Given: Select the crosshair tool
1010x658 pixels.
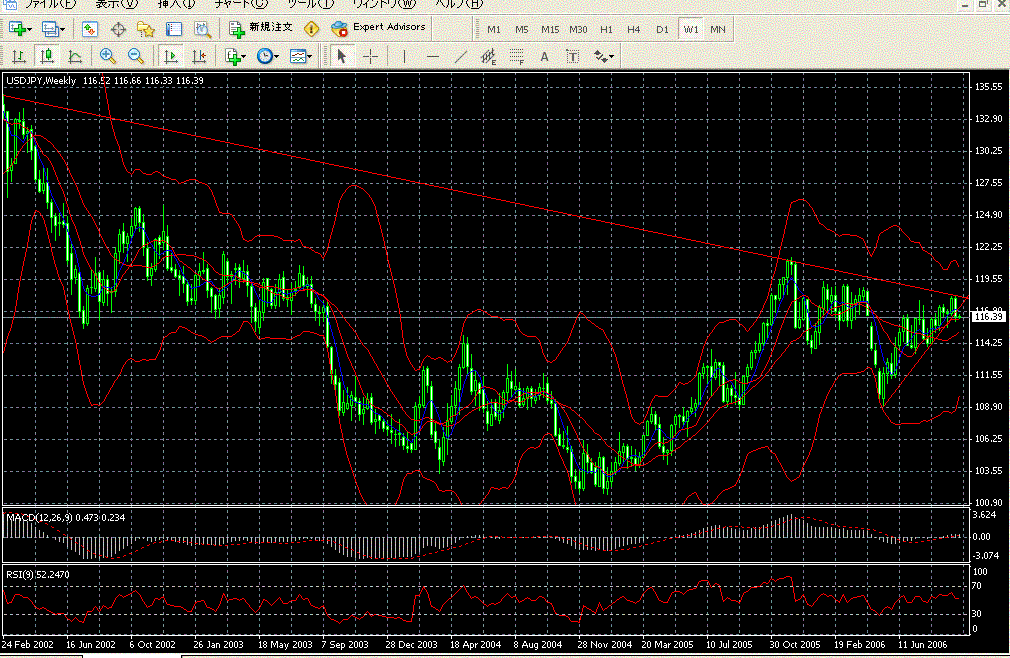Looking at the screenshot, I should pos(370,57).
